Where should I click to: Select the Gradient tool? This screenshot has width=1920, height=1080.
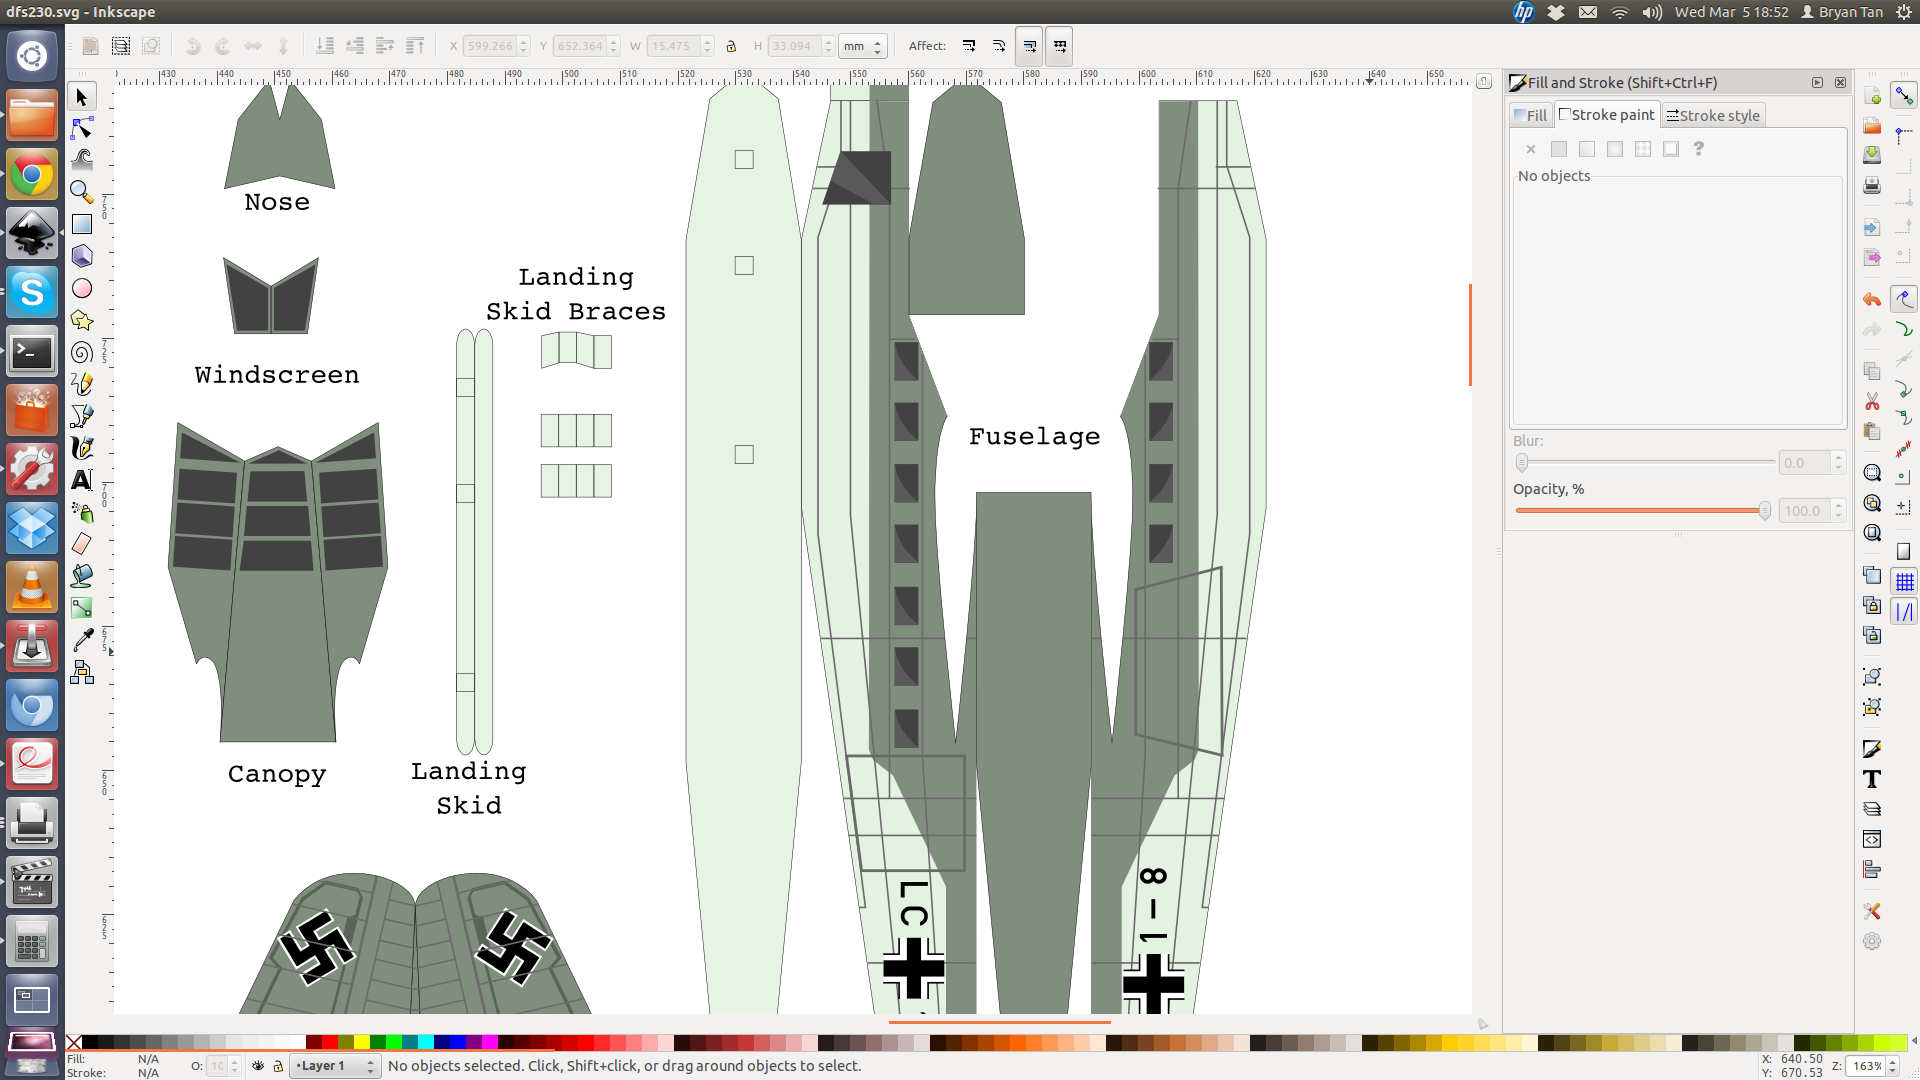point(82,608)
